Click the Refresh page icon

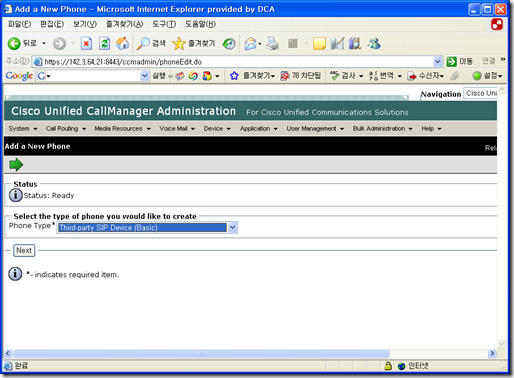tap(104, 44)
